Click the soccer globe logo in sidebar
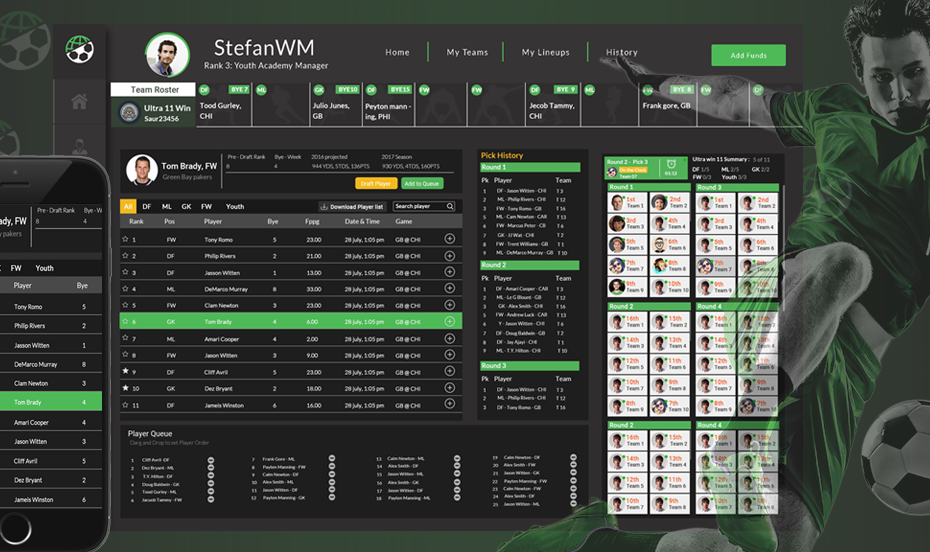The width and height of the screenshot is (930, 552). 79,49
